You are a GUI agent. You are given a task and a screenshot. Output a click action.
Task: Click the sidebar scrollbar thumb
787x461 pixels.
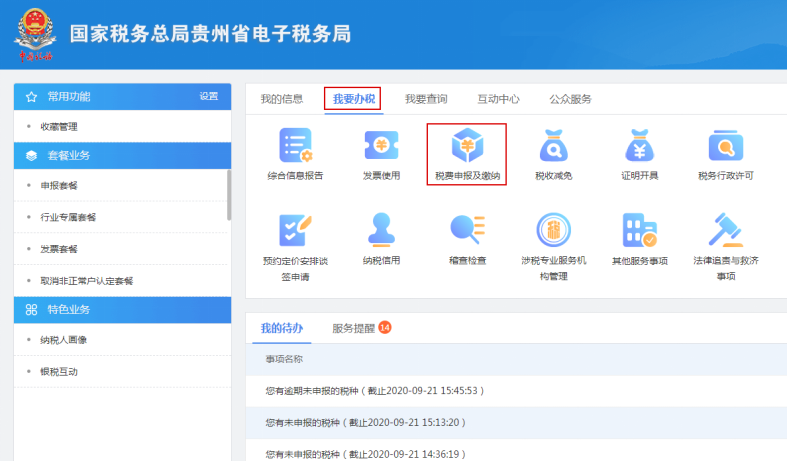pyautogui.click(x=229, y=195)
